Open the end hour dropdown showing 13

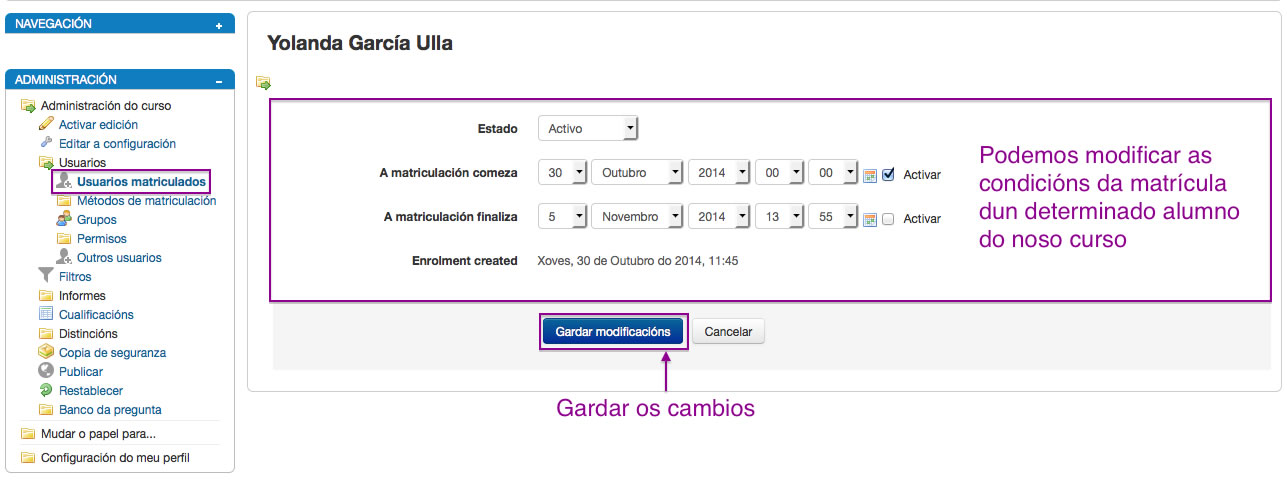(x=779, y=217)
